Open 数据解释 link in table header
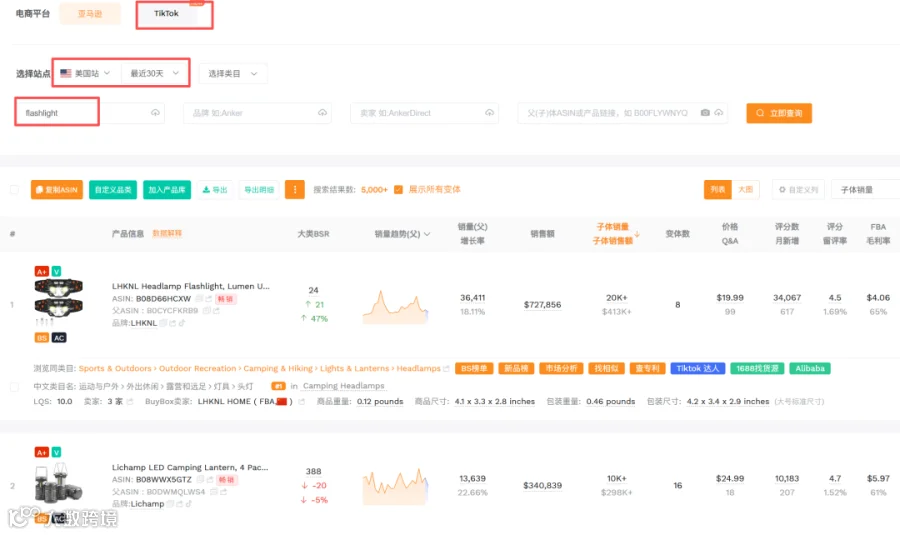This screenshot has height=535, width=900. click(166, 234)
